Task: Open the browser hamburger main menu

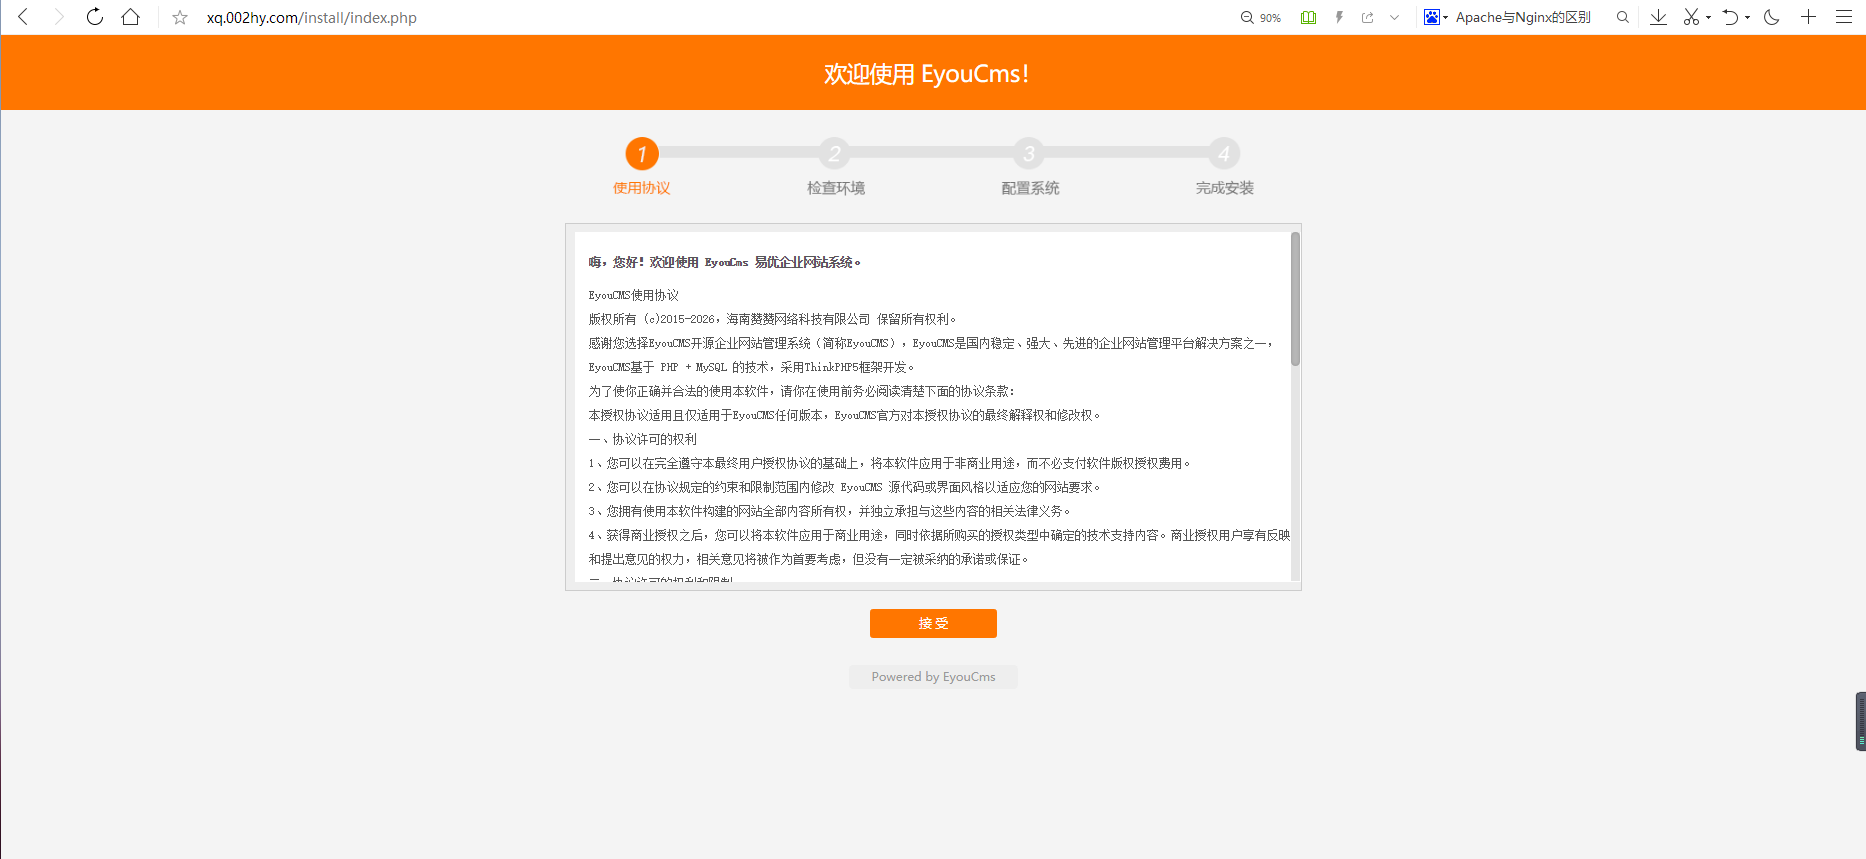Action: tap(1844, 17)
